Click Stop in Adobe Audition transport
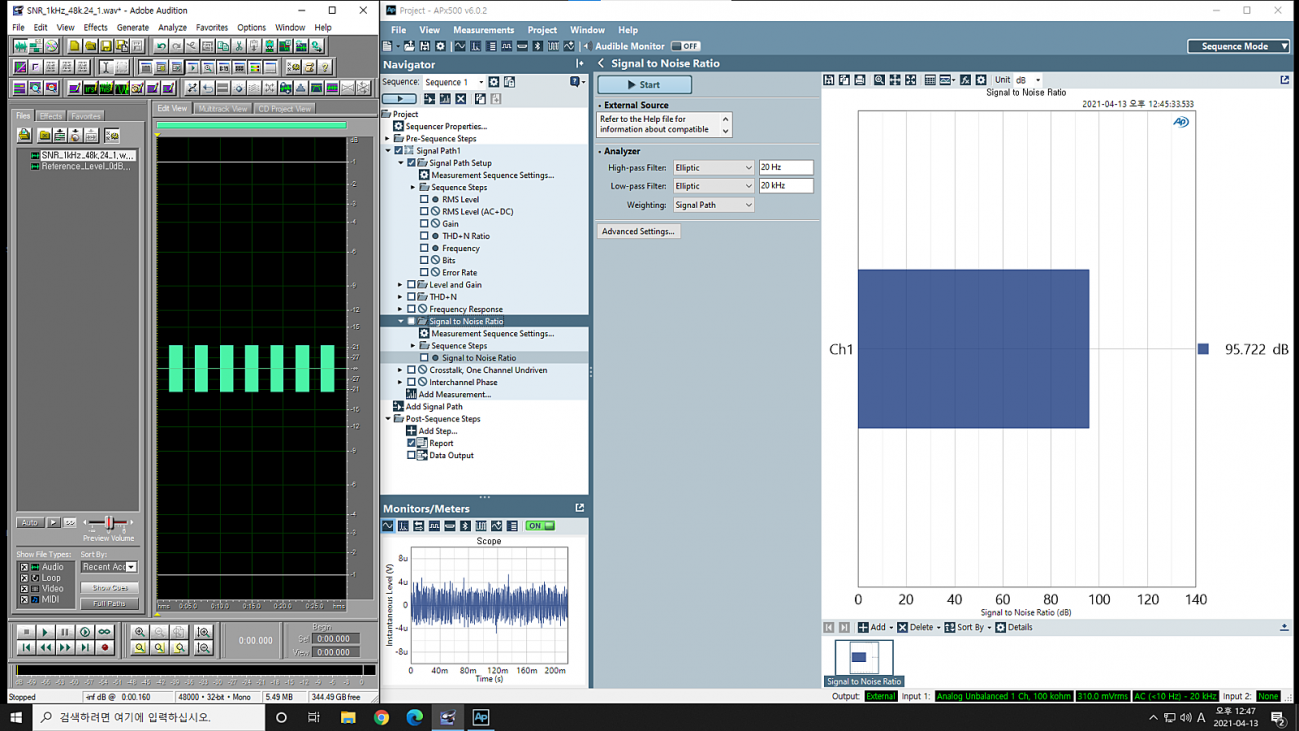 [26, 632]
